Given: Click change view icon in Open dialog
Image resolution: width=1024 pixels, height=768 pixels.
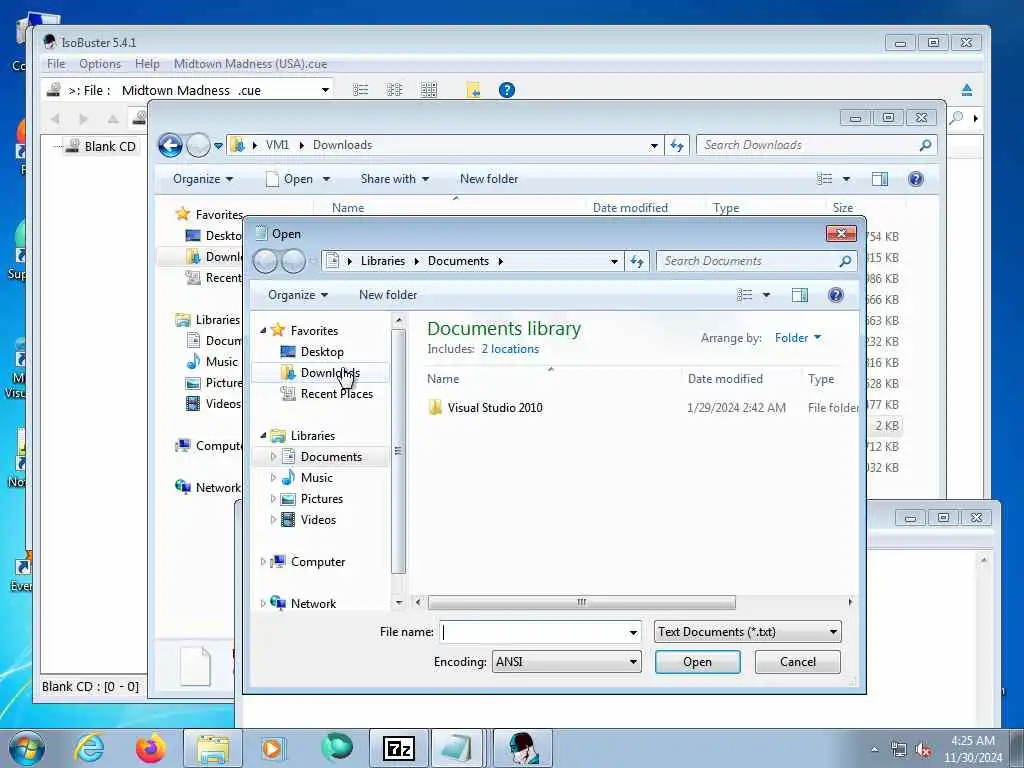Looking at the screenshot, I should pos(744,295).
